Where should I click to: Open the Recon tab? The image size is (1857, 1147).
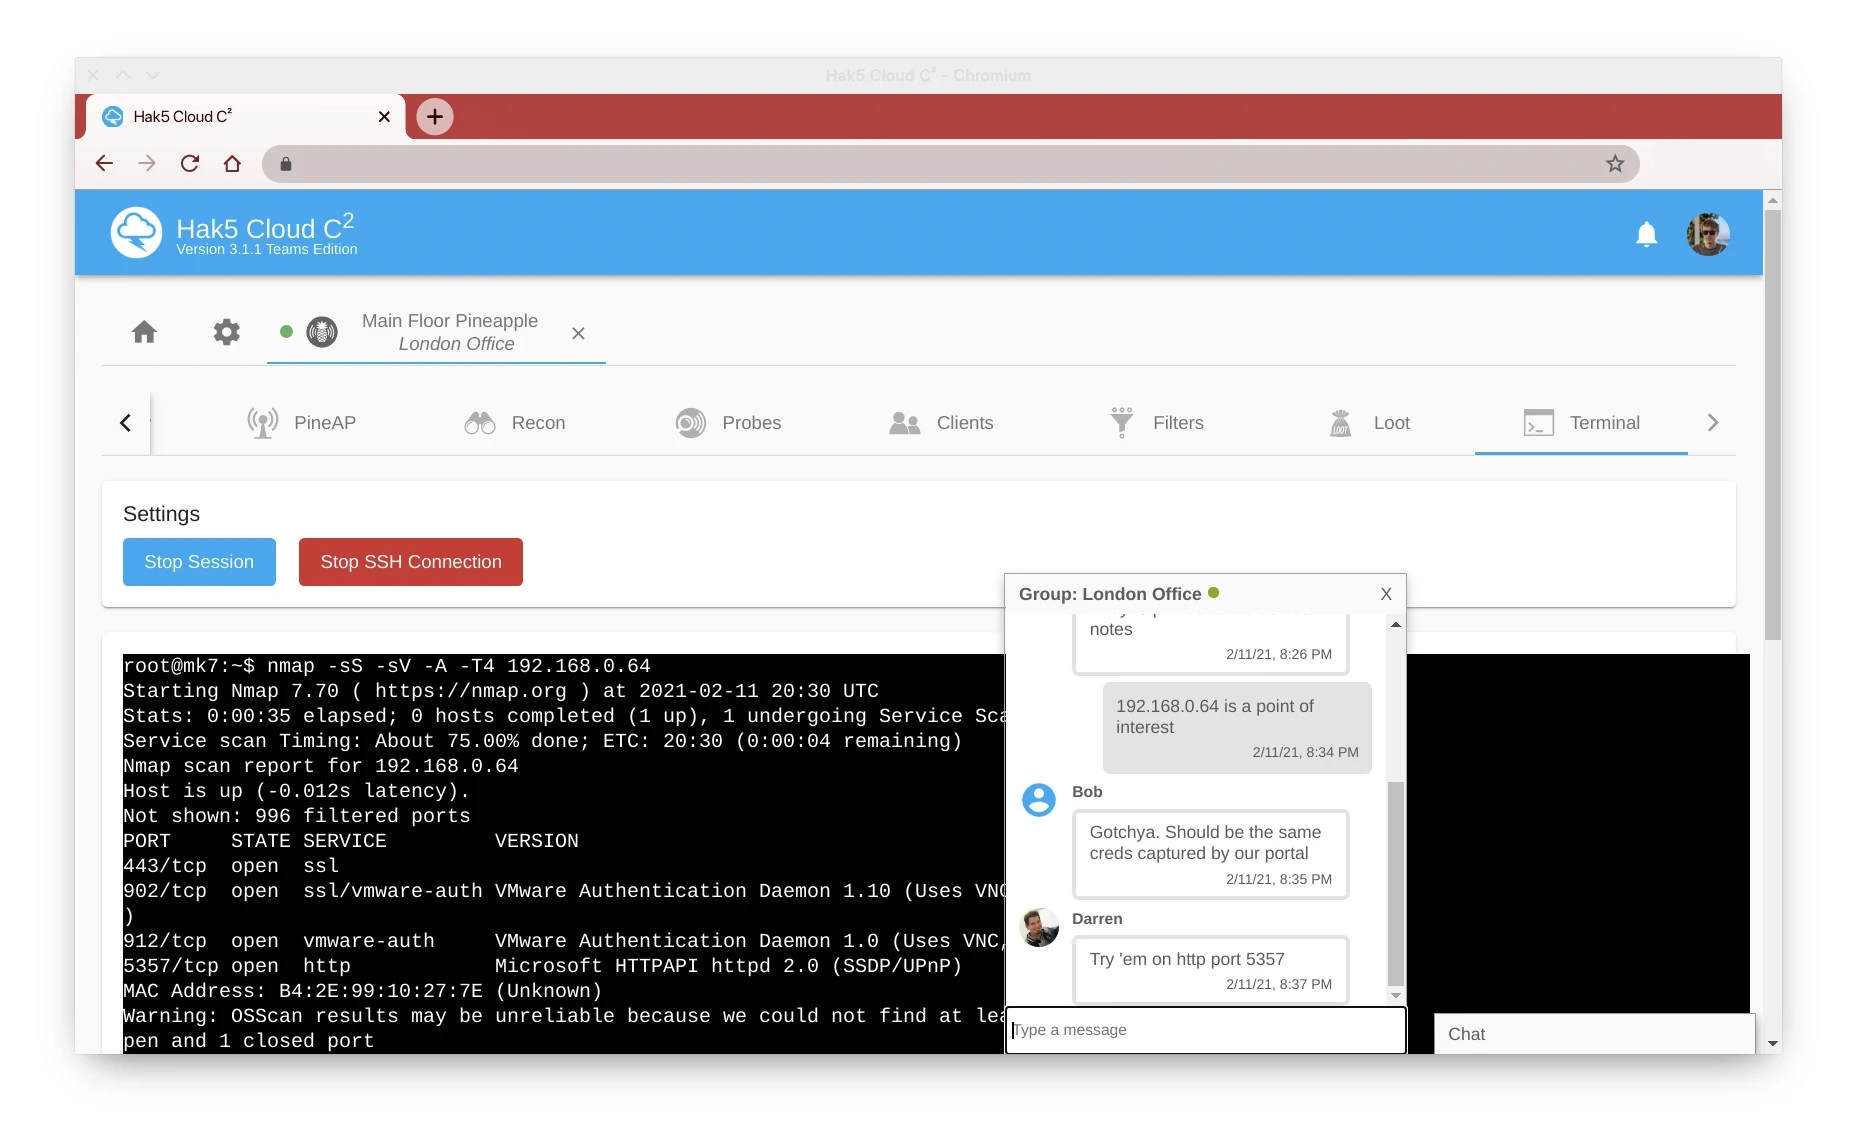click(515, 423)
